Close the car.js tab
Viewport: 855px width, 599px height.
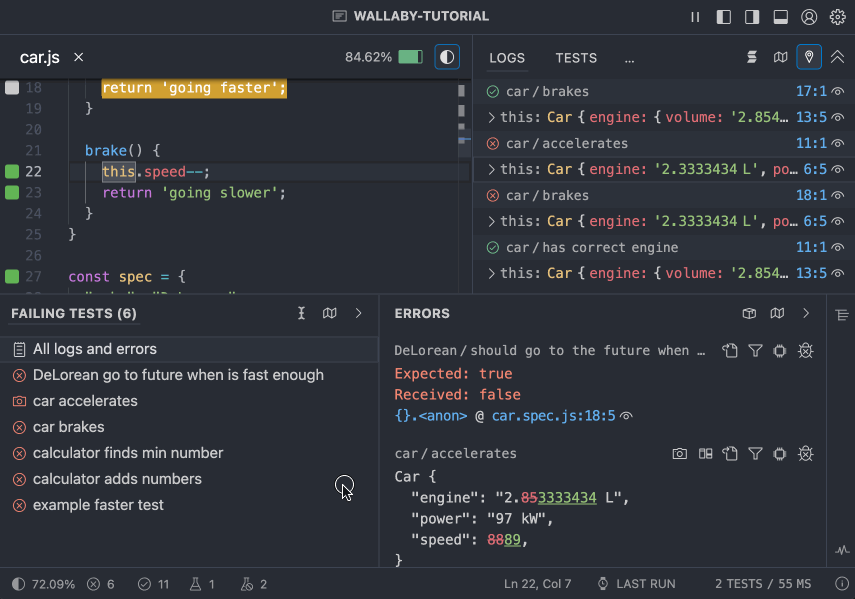[79, 57]
